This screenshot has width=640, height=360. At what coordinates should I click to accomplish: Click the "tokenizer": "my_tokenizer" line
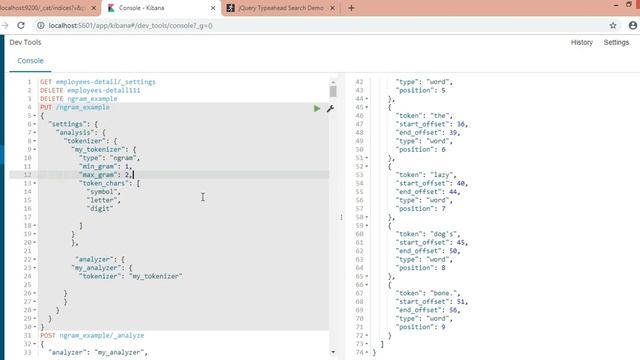[x=131, y=276]
